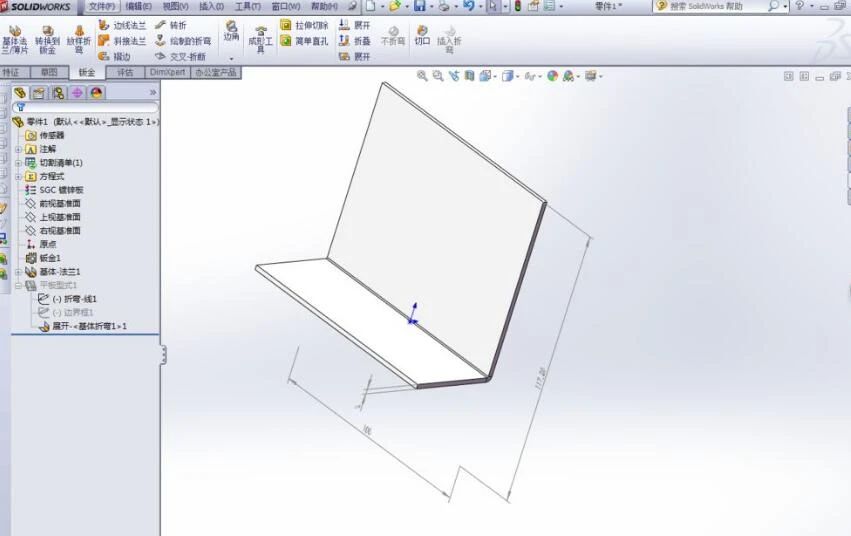The image size is (851, 536).
Task: Select 前视基准面 in the feature tree
Action: (59, 203)
